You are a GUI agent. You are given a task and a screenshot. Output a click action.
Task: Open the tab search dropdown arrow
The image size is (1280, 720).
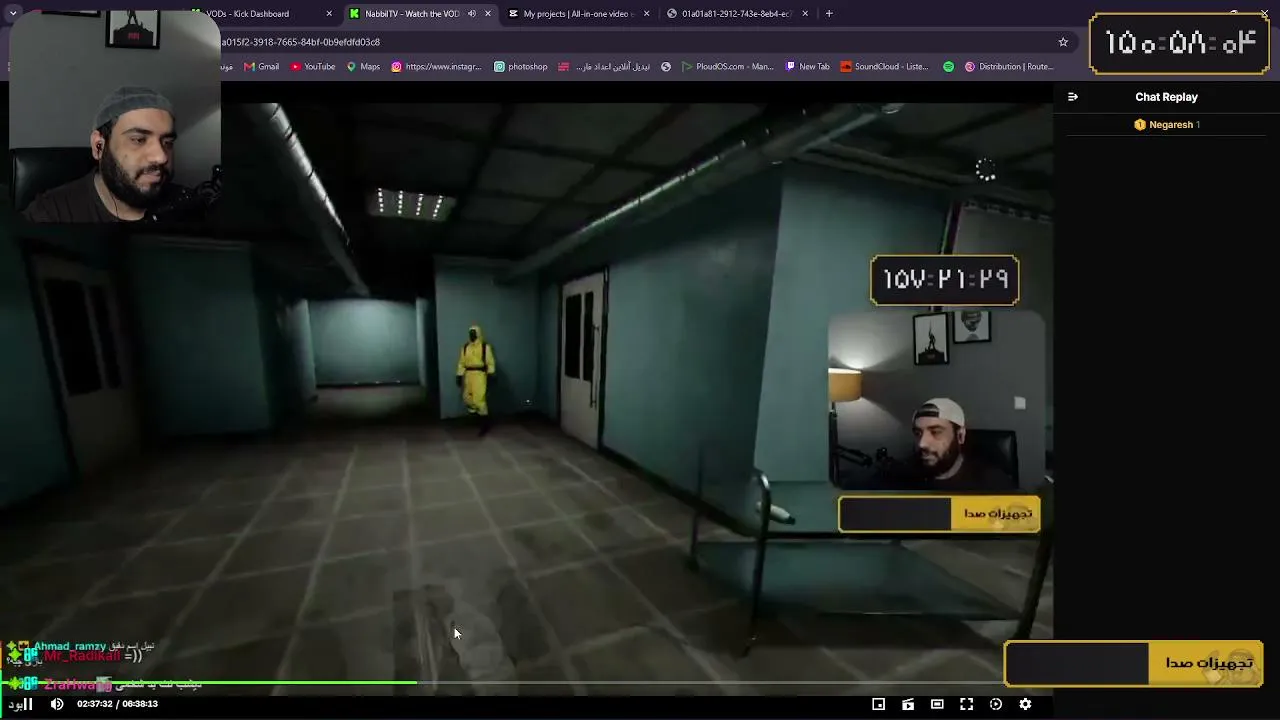tap(13, 14)
